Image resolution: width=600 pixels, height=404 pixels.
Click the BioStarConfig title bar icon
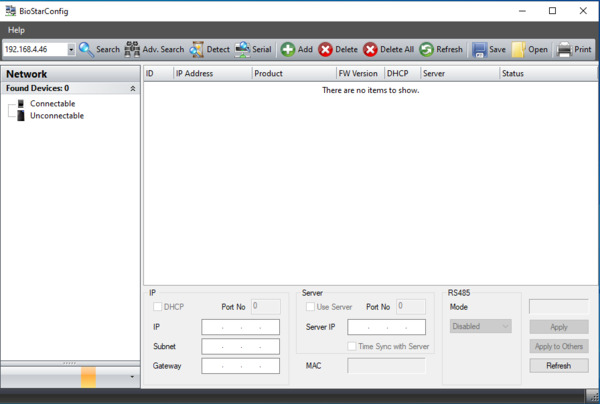[x=11, y=11]
